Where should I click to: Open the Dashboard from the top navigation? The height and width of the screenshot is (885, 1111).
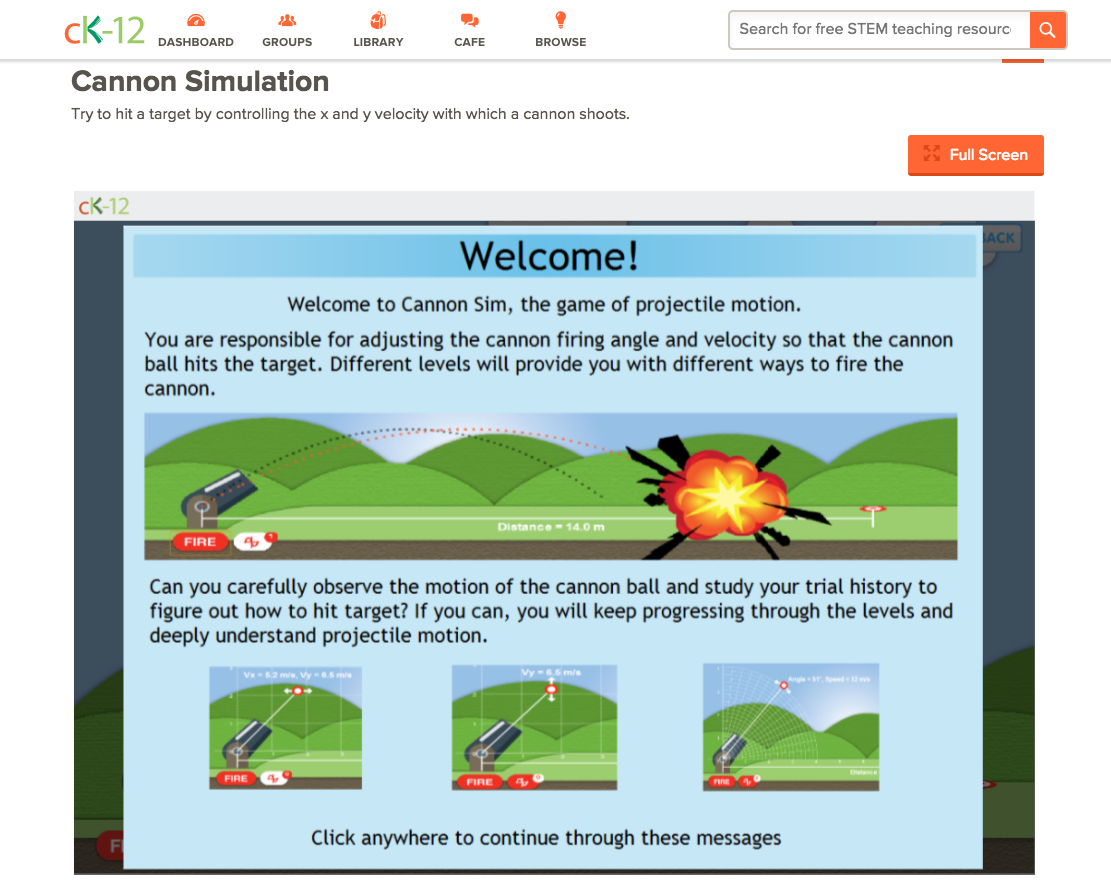[196, 29]
